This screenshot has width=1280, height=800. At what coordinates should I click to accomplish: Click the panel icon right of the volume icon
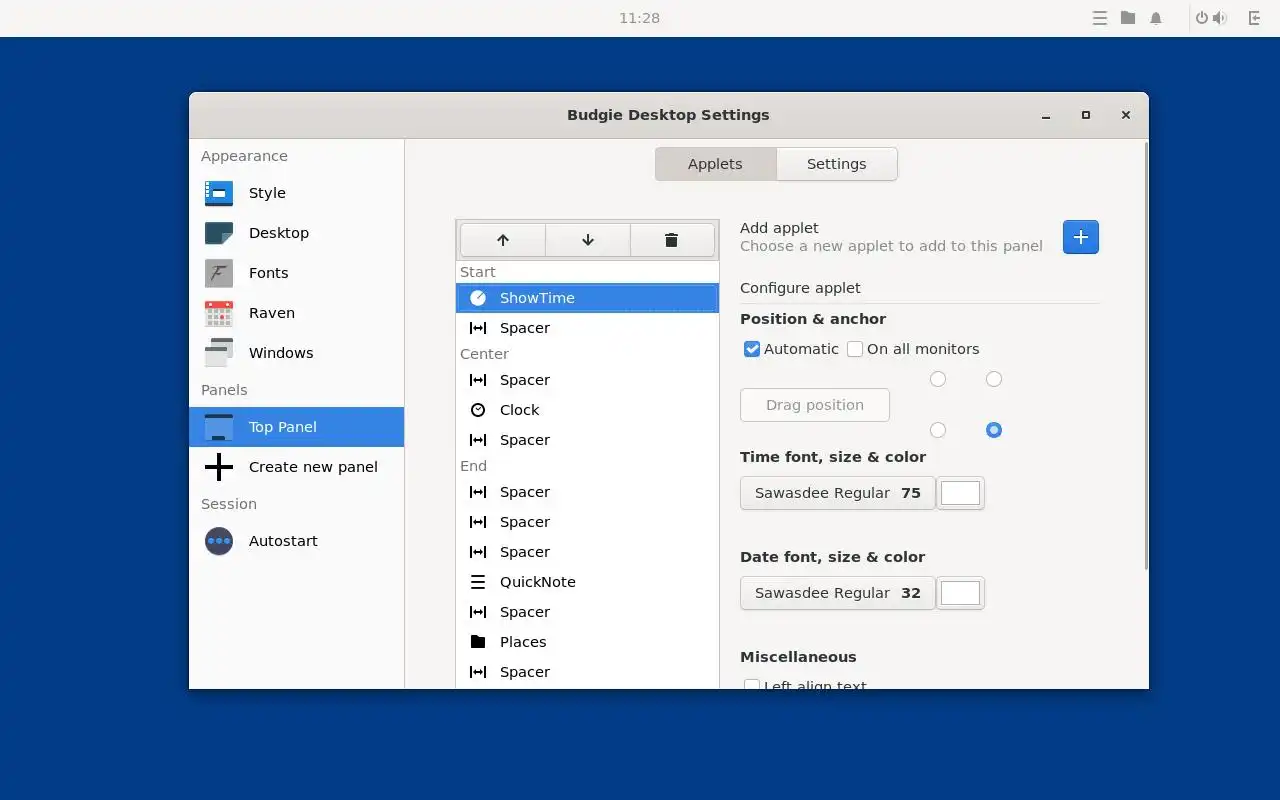coord(1255,18)
